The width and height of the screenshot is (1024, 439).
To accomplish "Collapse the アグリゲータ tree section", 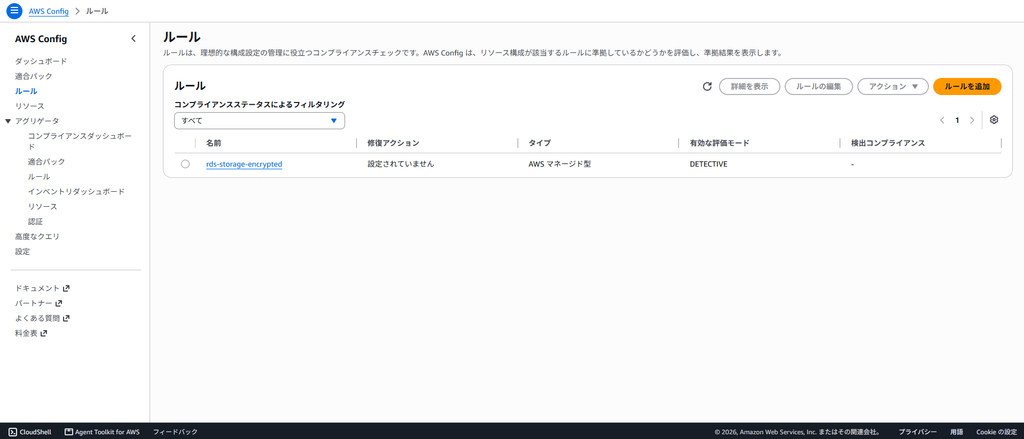I will (x=8, y=121).
